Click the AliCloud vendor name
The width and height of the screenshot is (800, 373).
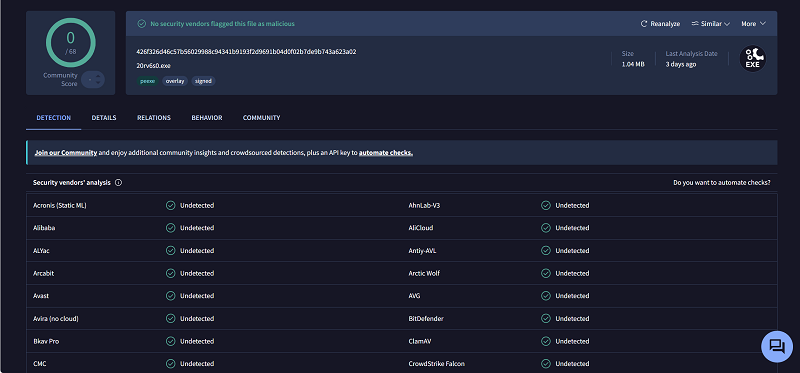click(x=421, y=228)
